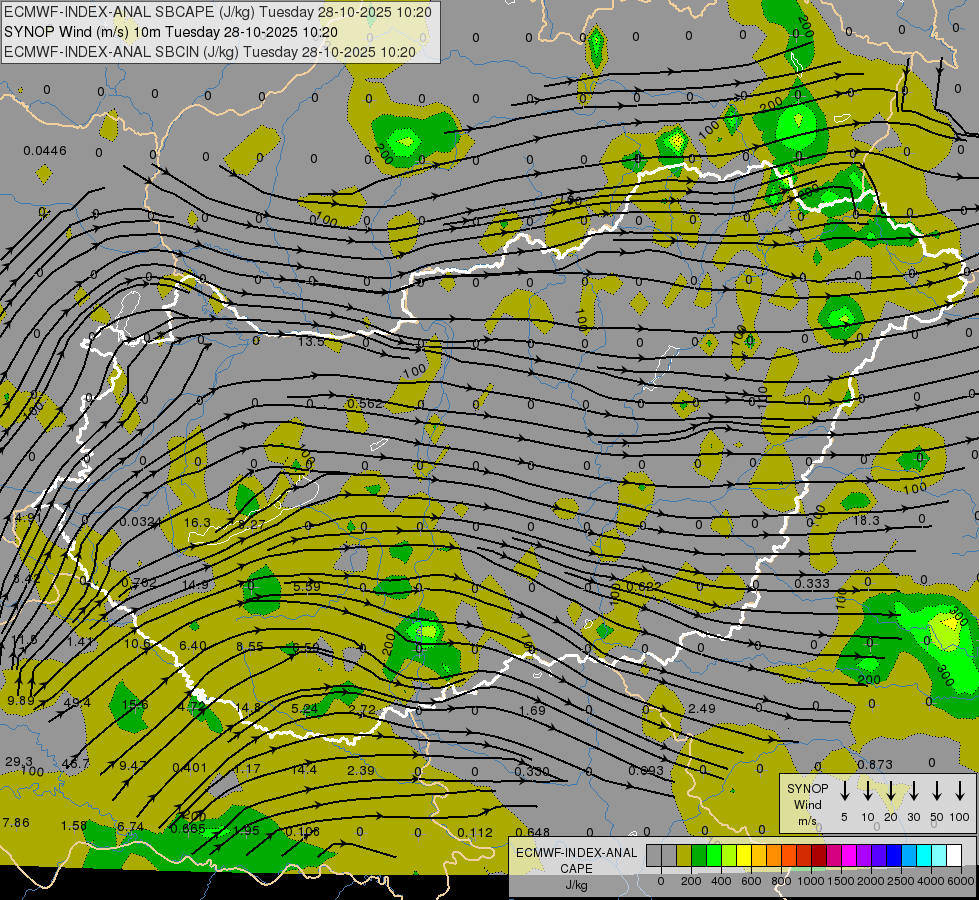979x900 pixels.
Task: Click the 0.0446 value on the map
Action: (45, 151)
